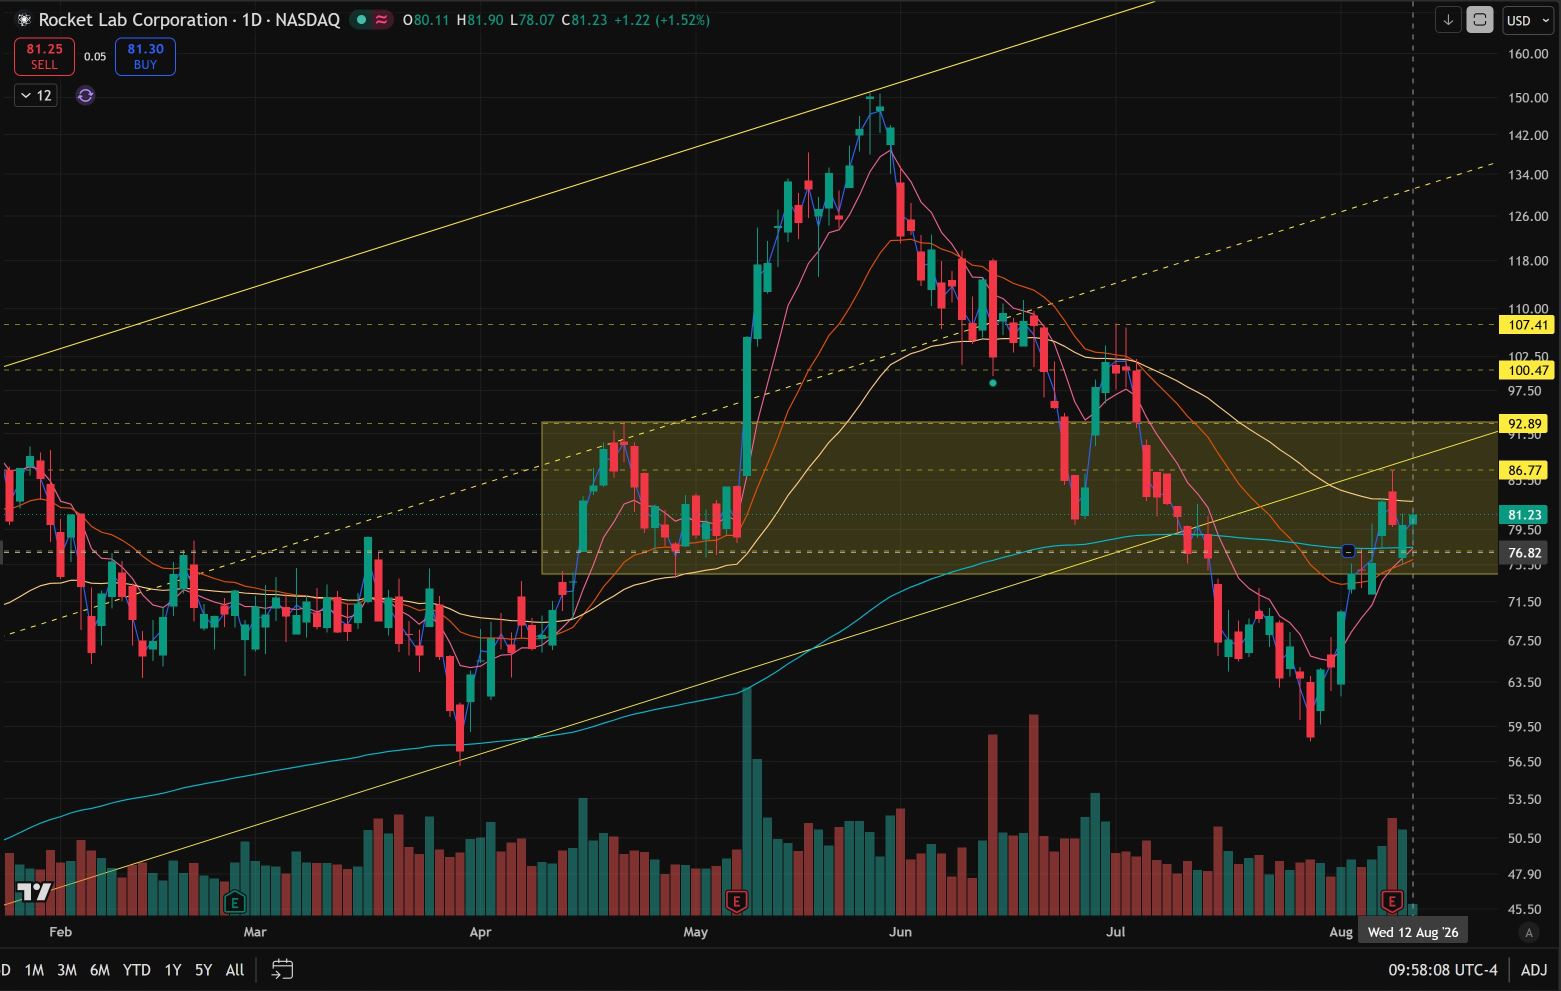Select the 5Y time range
1561x991 pixels.
[204, 970]
